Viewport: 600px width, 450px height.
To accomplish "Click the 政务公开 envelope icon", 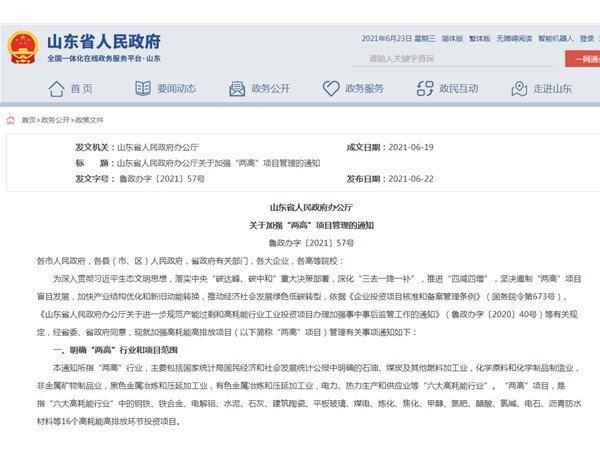I will point(236,89).
